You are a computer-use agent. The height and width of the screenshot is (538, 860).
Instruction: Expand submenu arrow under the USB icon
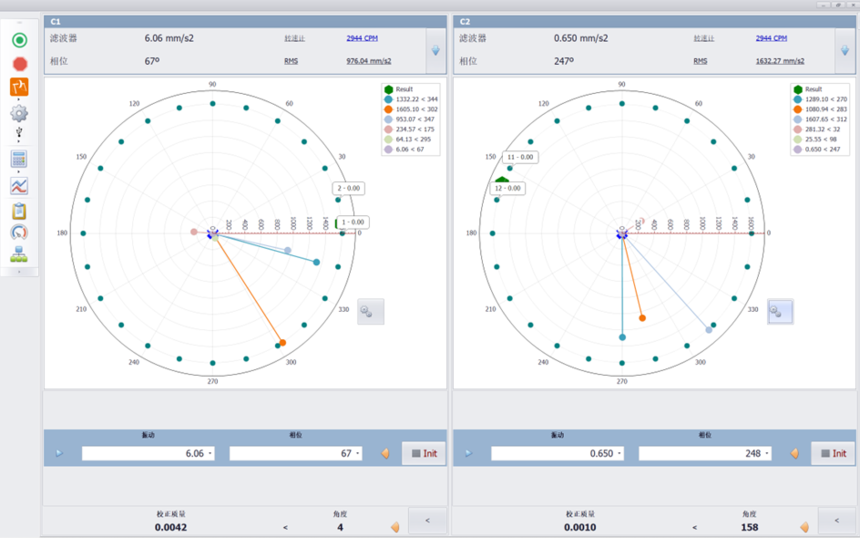pos(19,141)
